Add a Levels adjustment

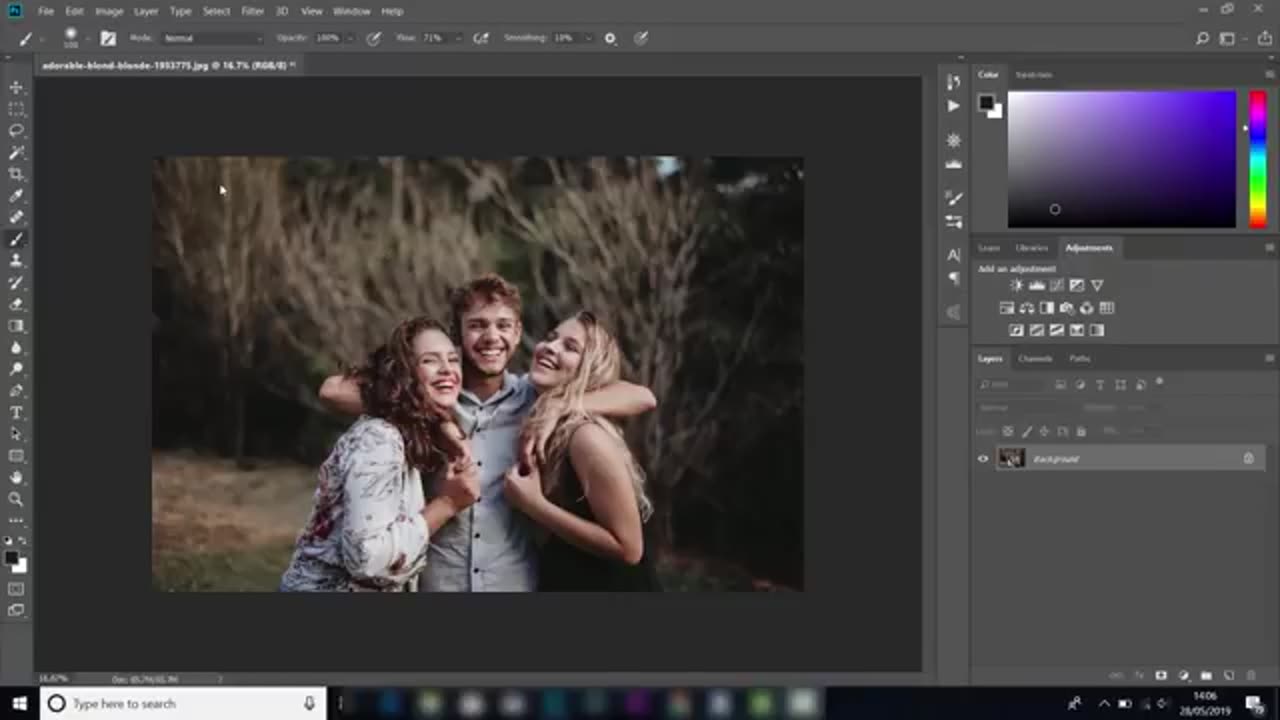1037,286
